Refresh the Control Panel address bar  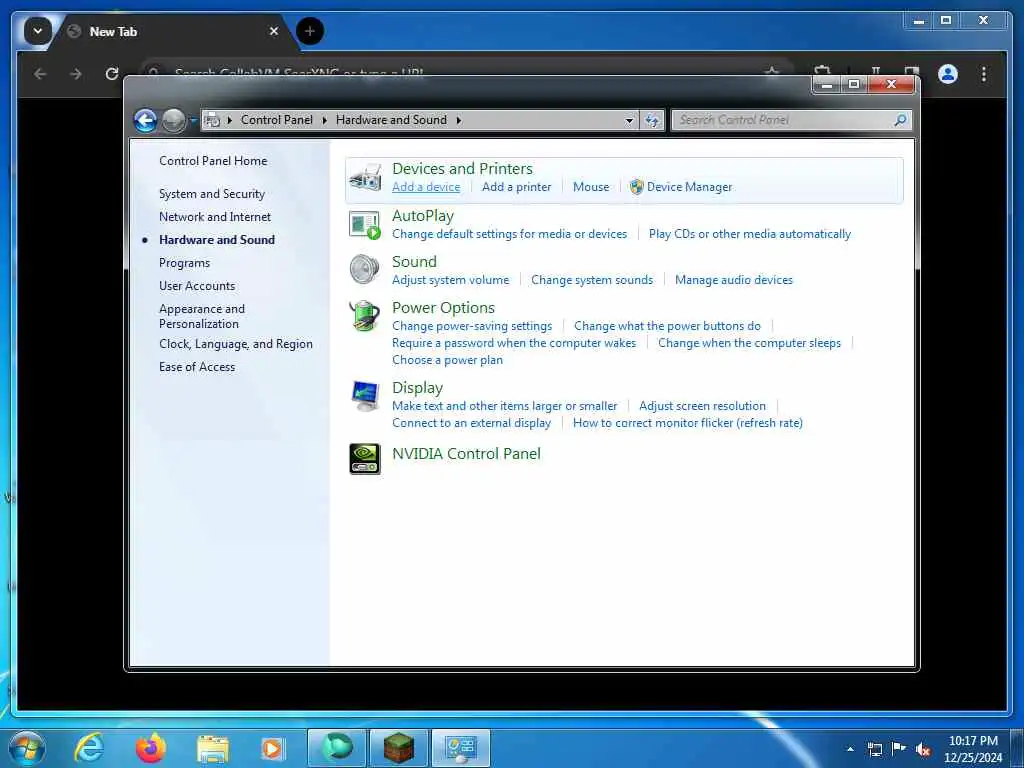point(652,120)
